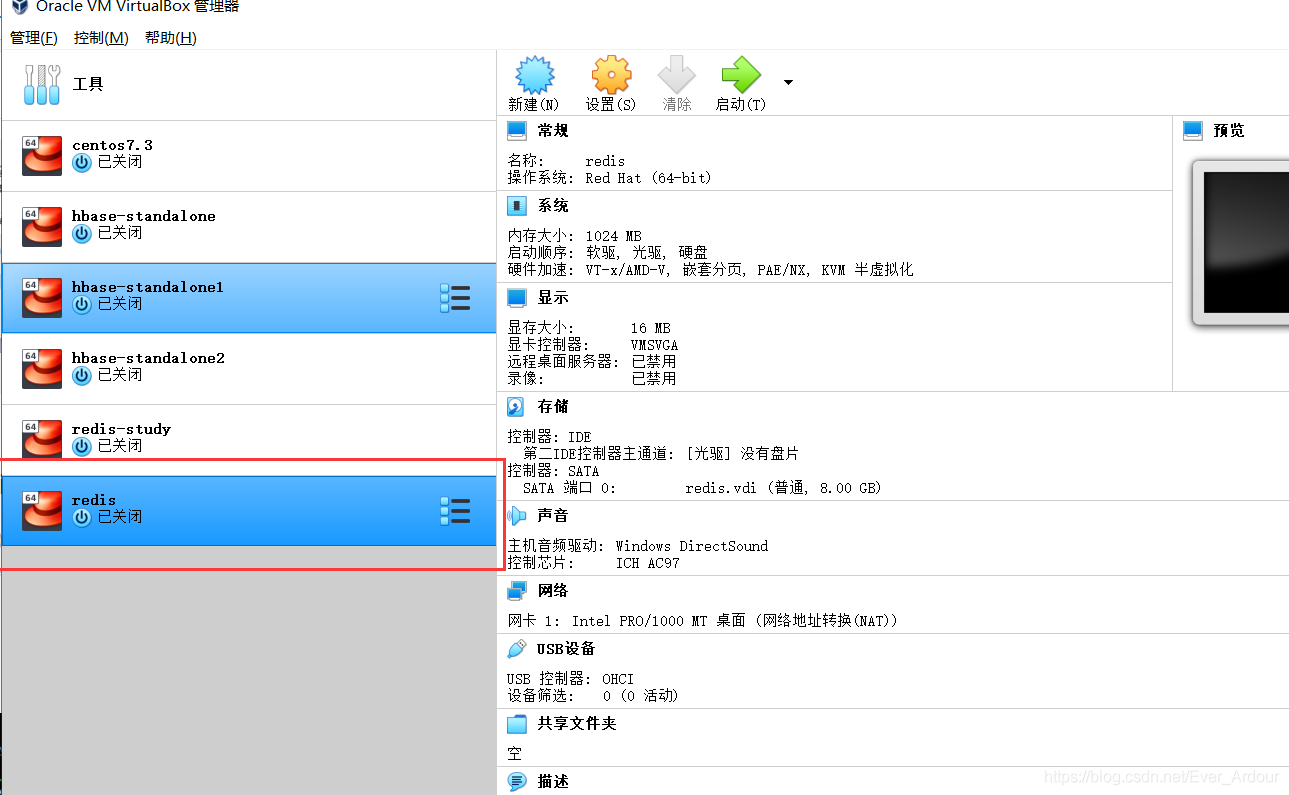Open the 控制(M) menu
The image size is (1289, 795).
(x=101, y=38)
